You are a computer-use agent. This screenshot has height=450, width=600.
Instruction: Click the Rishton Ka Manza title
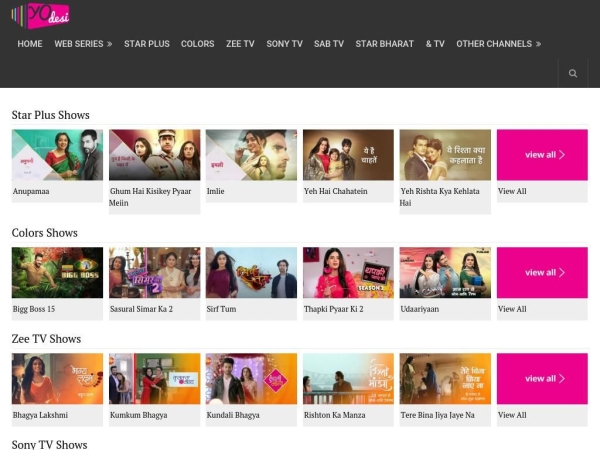point(334,415)
